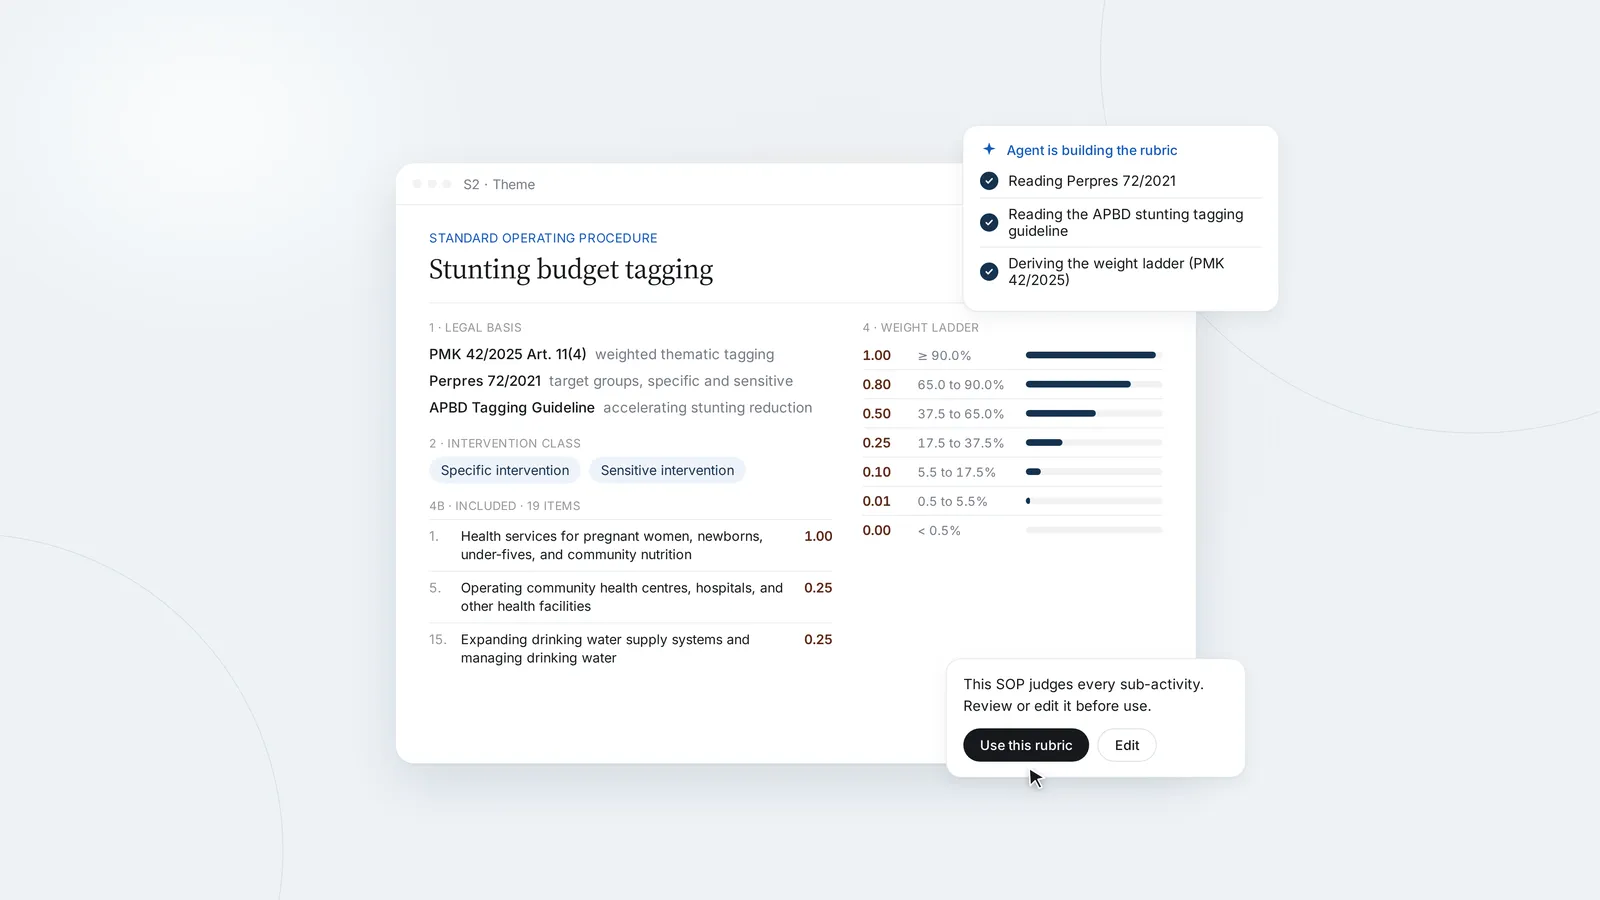Click the 0.25 value in the weight ladder
This screenshot has height=900, width=1600.
pyautogui.click(x=877, y=442)
